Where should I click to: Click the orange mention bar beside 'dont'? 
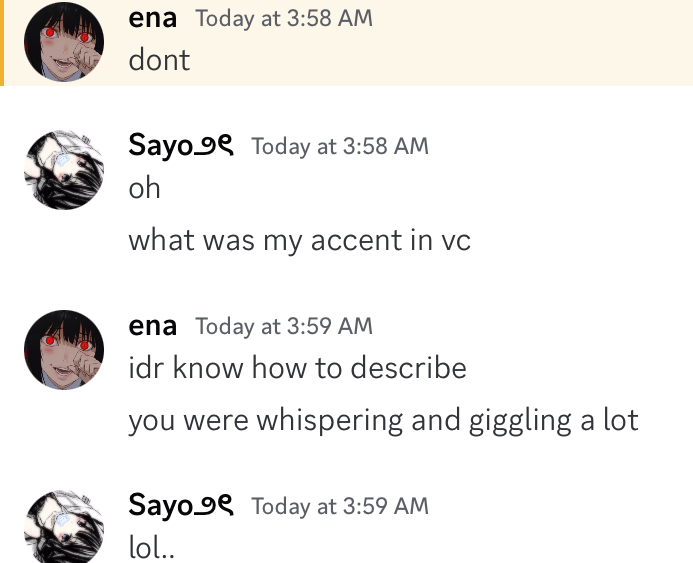tap(2, 42)
